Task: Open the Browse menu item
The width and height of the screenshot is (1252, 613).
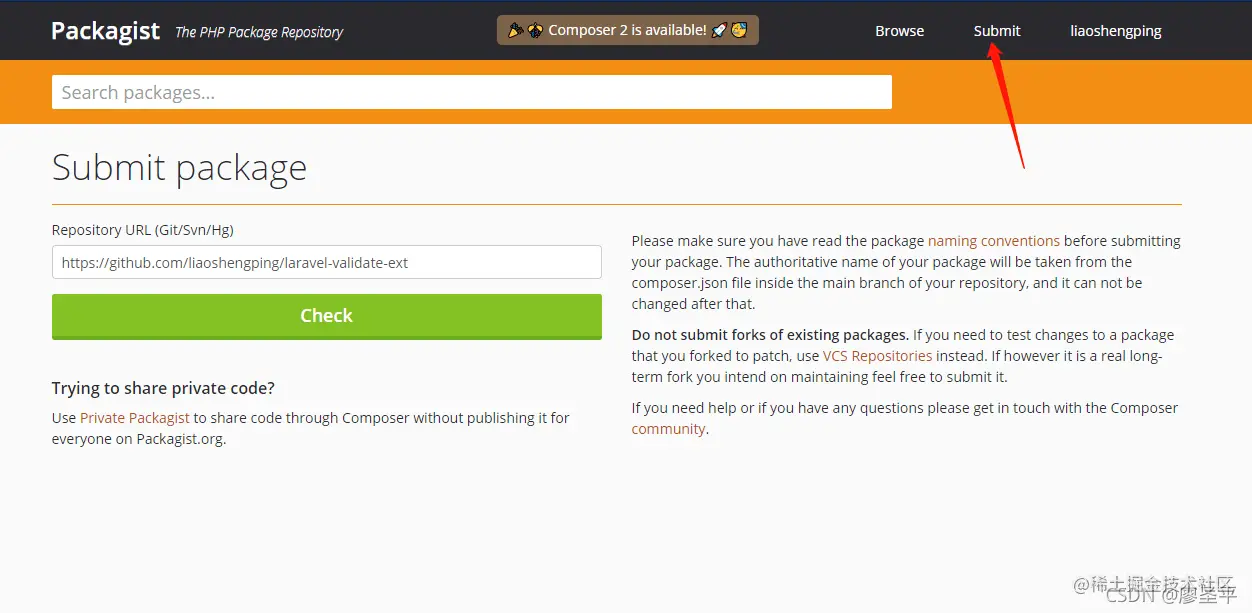Action: tap(900, 31)
